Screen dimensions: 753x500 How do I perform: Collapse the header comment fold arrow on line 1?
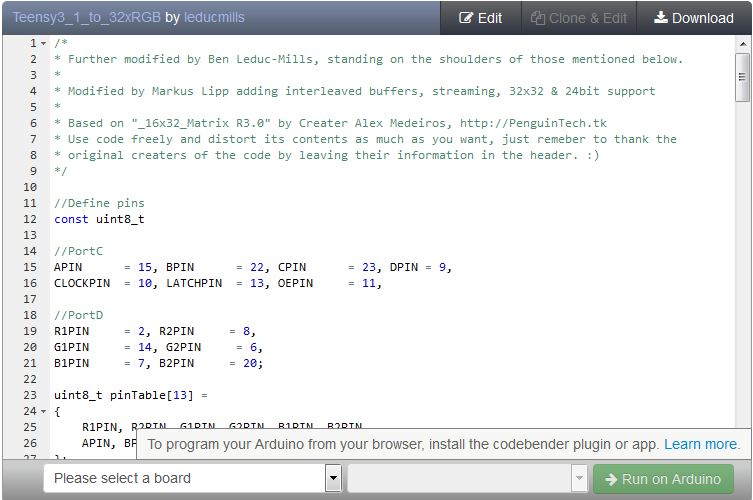[x=44, y=44]
